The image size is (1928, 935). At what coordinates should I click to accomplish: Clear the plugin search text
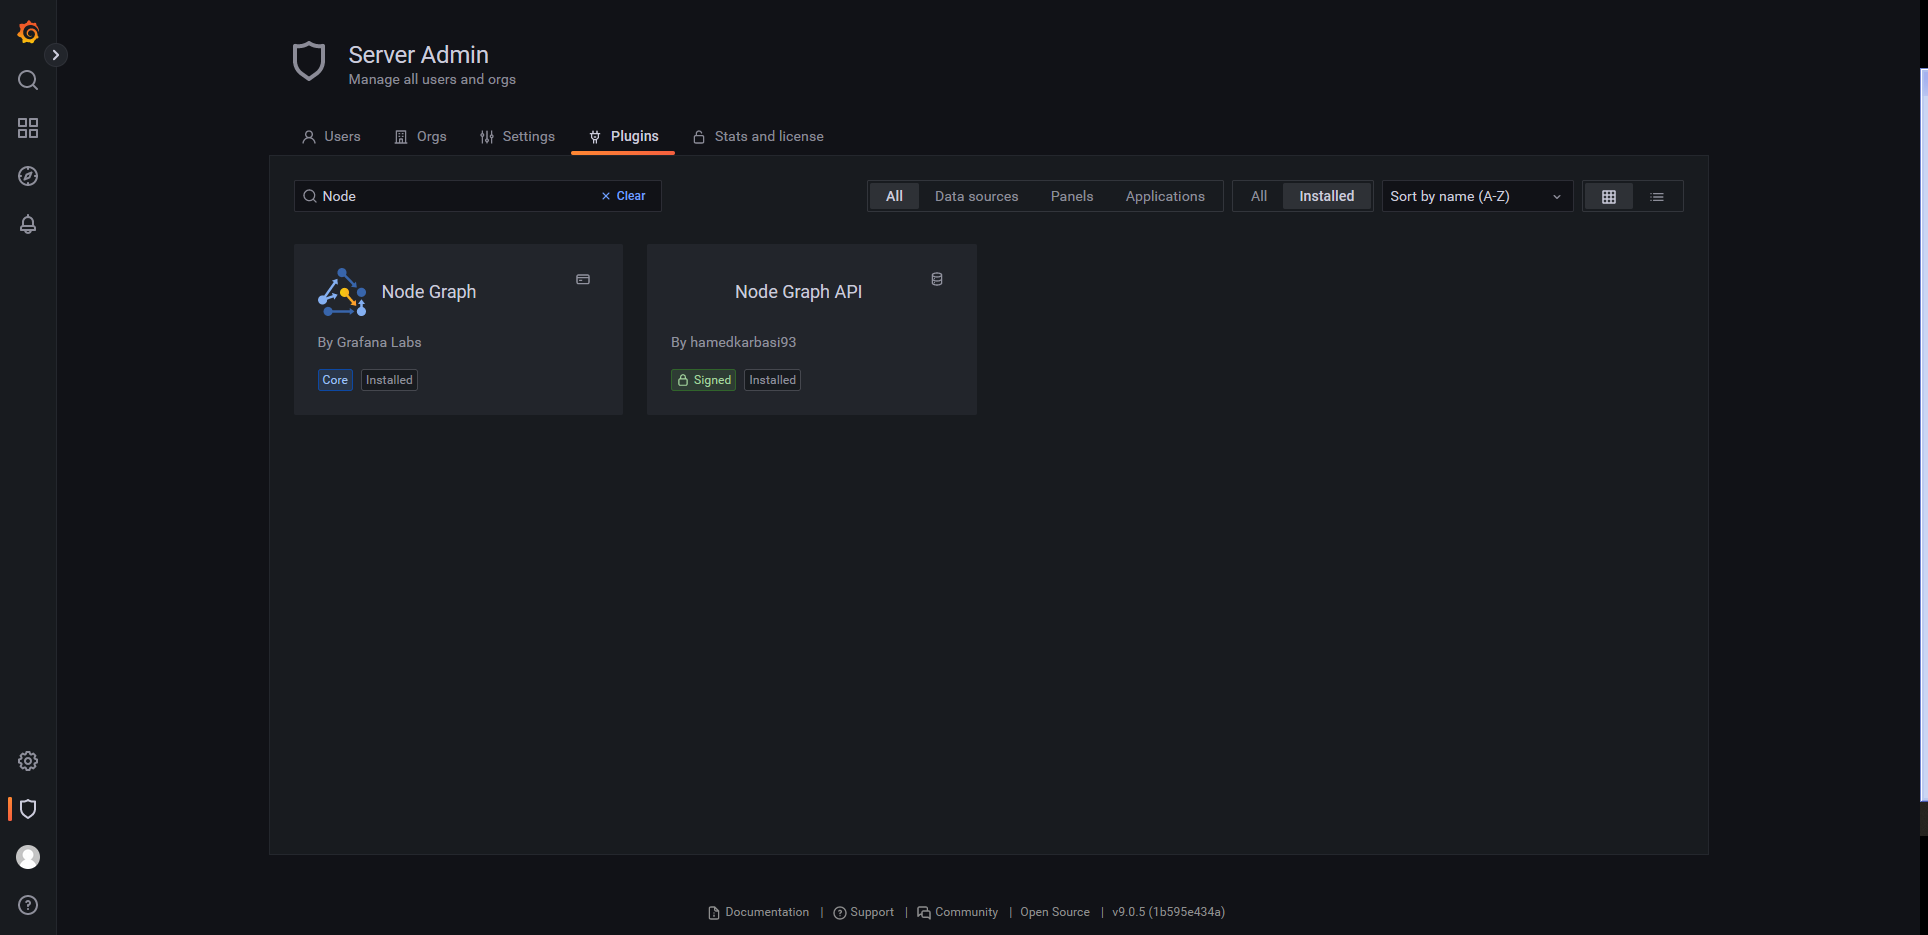coord(623,196)
